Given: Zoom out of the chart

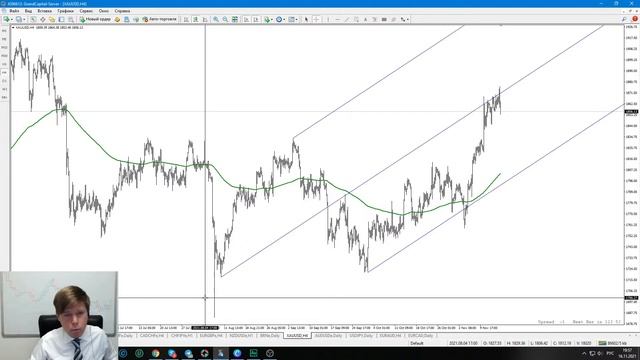Looking at the screenshot, I should click(225, 19).
